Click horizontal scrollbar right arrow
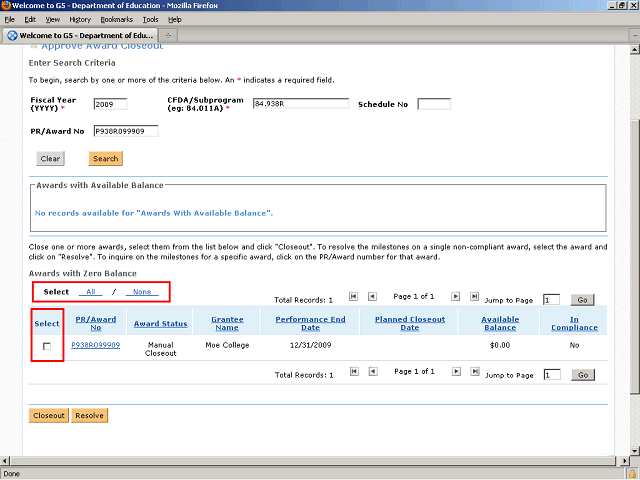This screenshot has height=480, width=640. coord(624,461)
